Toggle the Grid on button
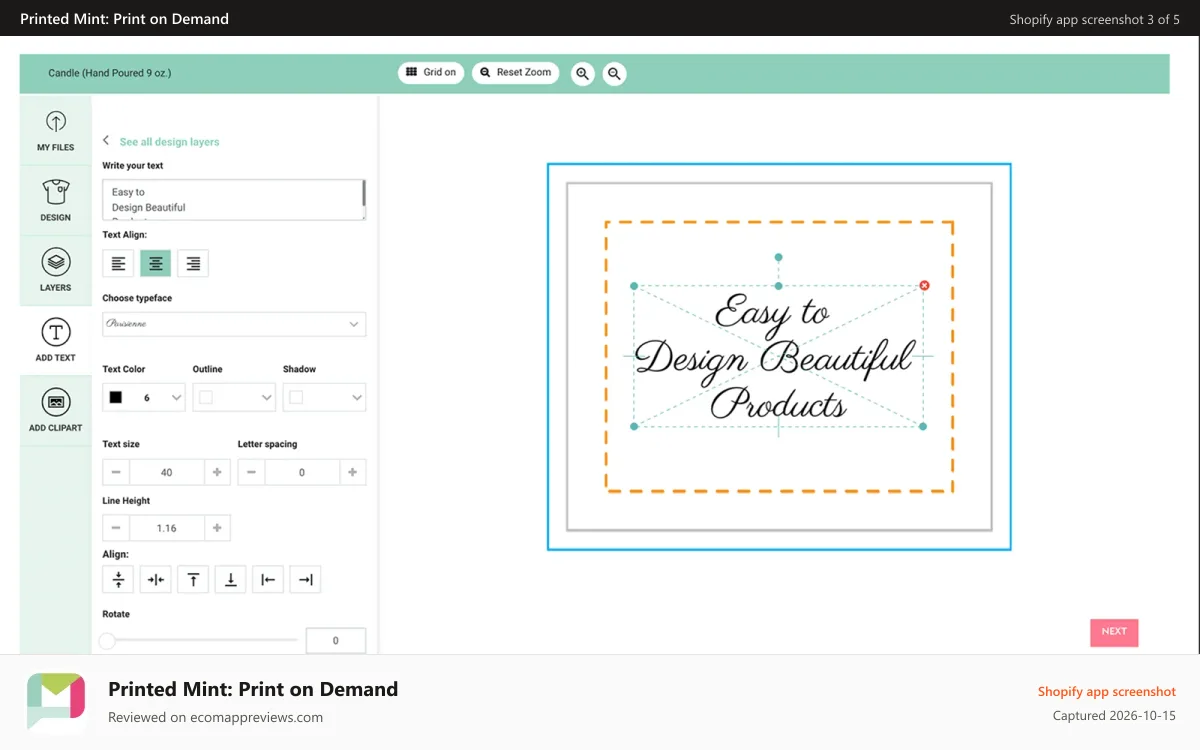 431,72
